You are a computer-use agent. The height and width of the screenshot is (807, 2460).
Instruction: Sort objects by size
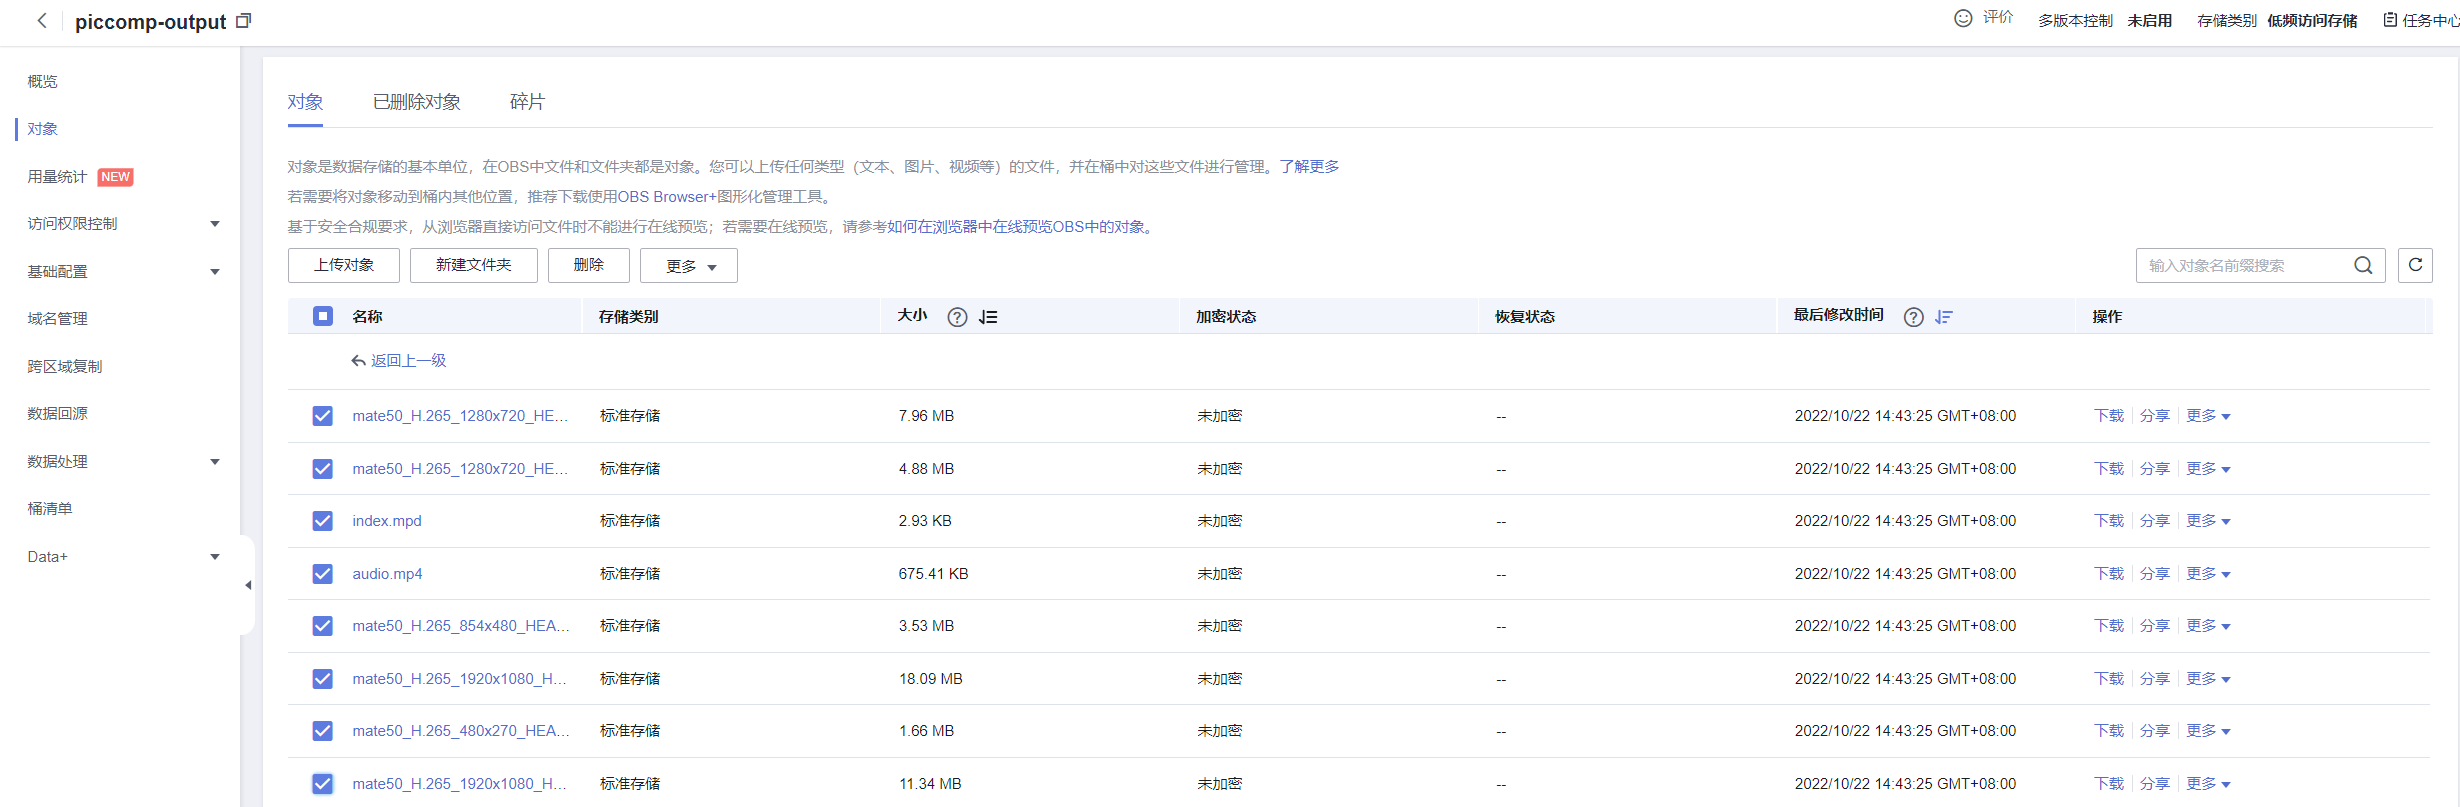988,317
